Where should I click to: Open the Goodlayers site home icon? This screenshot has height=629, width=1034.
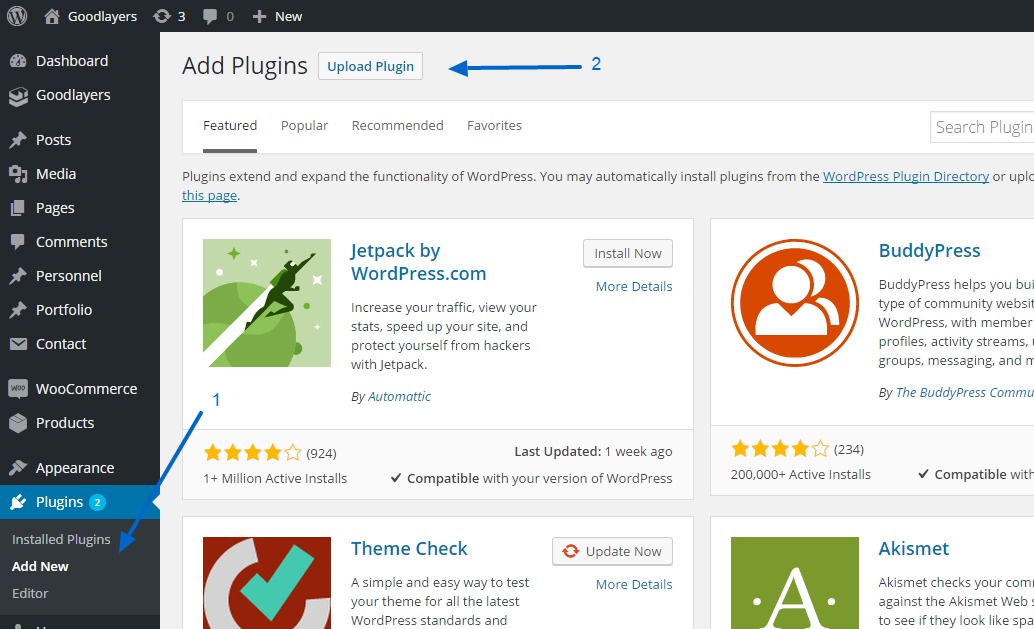53,16
